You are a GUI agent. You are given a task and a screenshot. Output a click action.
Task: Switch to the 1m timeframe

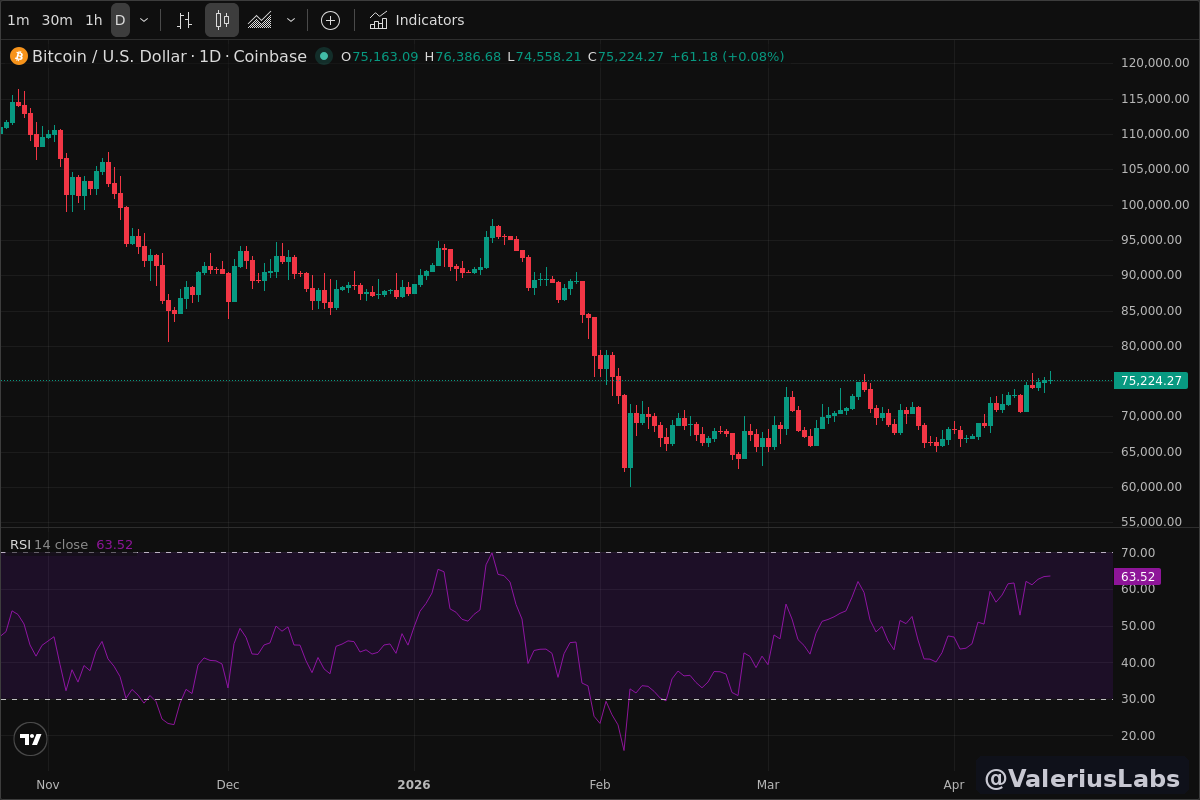pos(18,20)
